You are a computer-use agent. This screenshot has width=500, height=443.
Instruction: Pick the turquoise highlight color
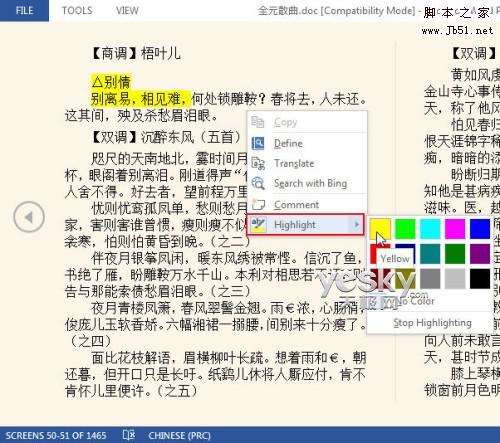[430, 229]
